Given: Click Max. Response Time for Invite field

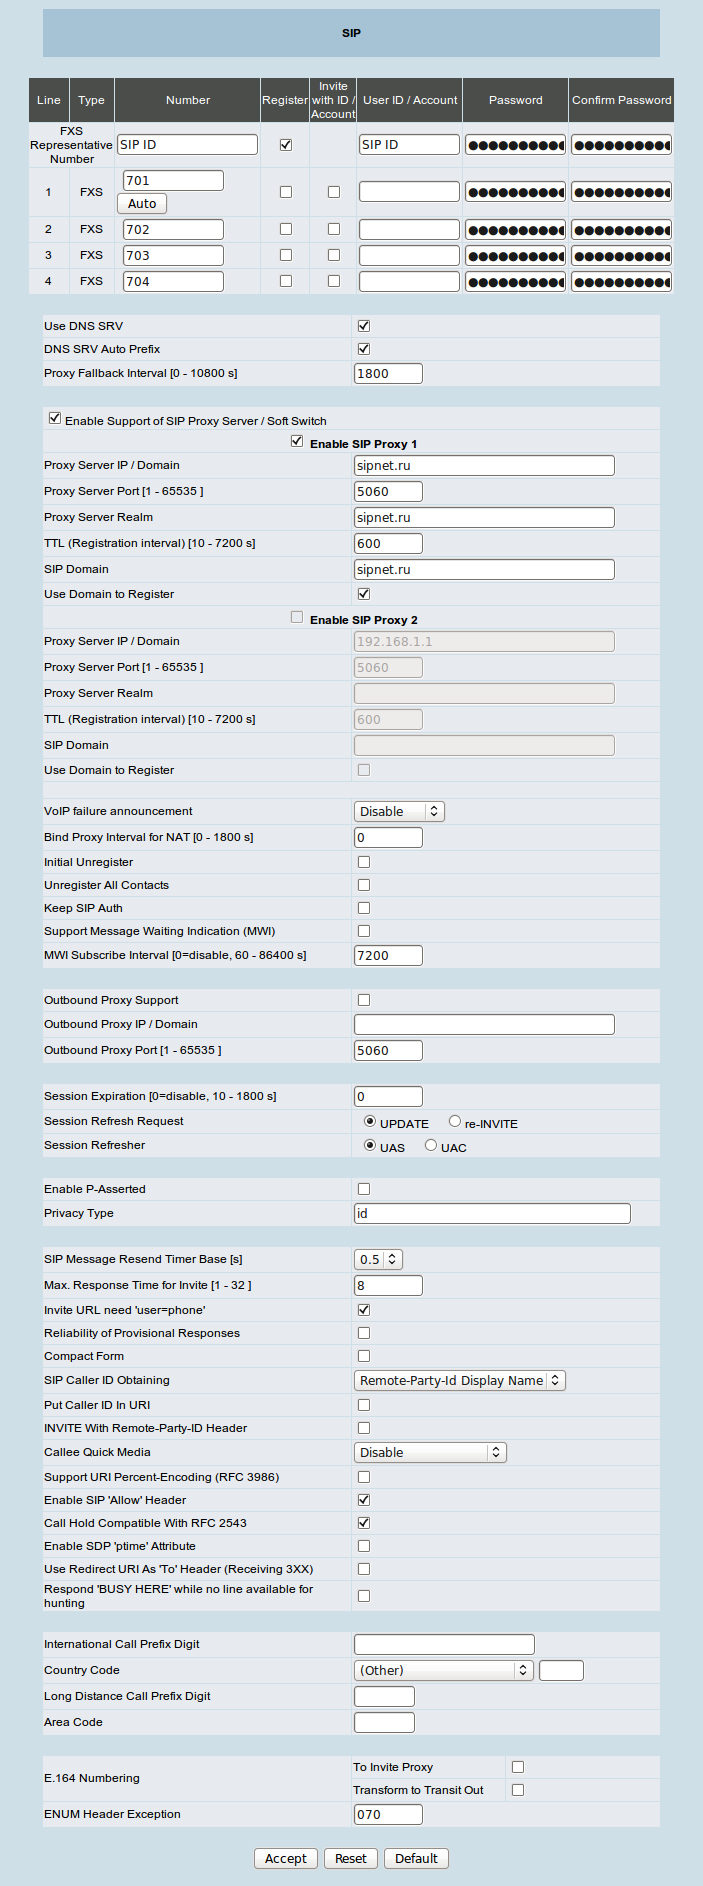Looking at the screenshot, I should click(388, 1286).
